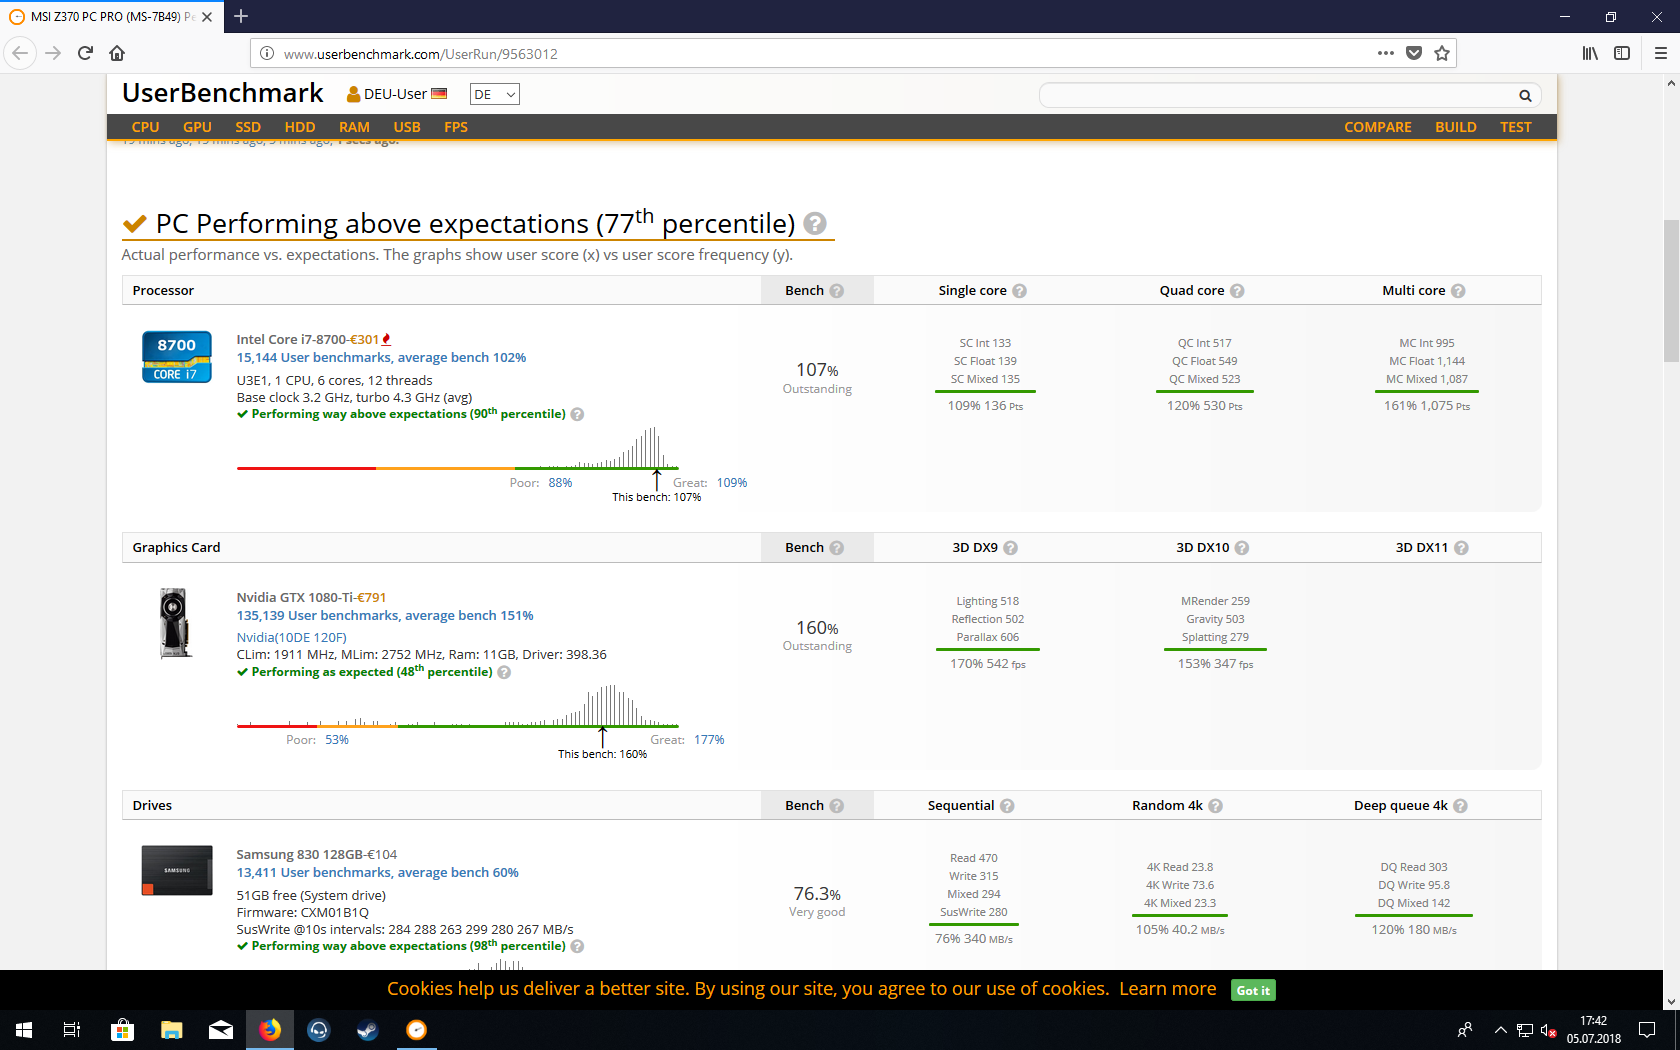Image resolution: width=1680 pixels, height=1050 pixels.
Task: Open 15,144 User benchmarks link
Action: click(x=381, y=358)
